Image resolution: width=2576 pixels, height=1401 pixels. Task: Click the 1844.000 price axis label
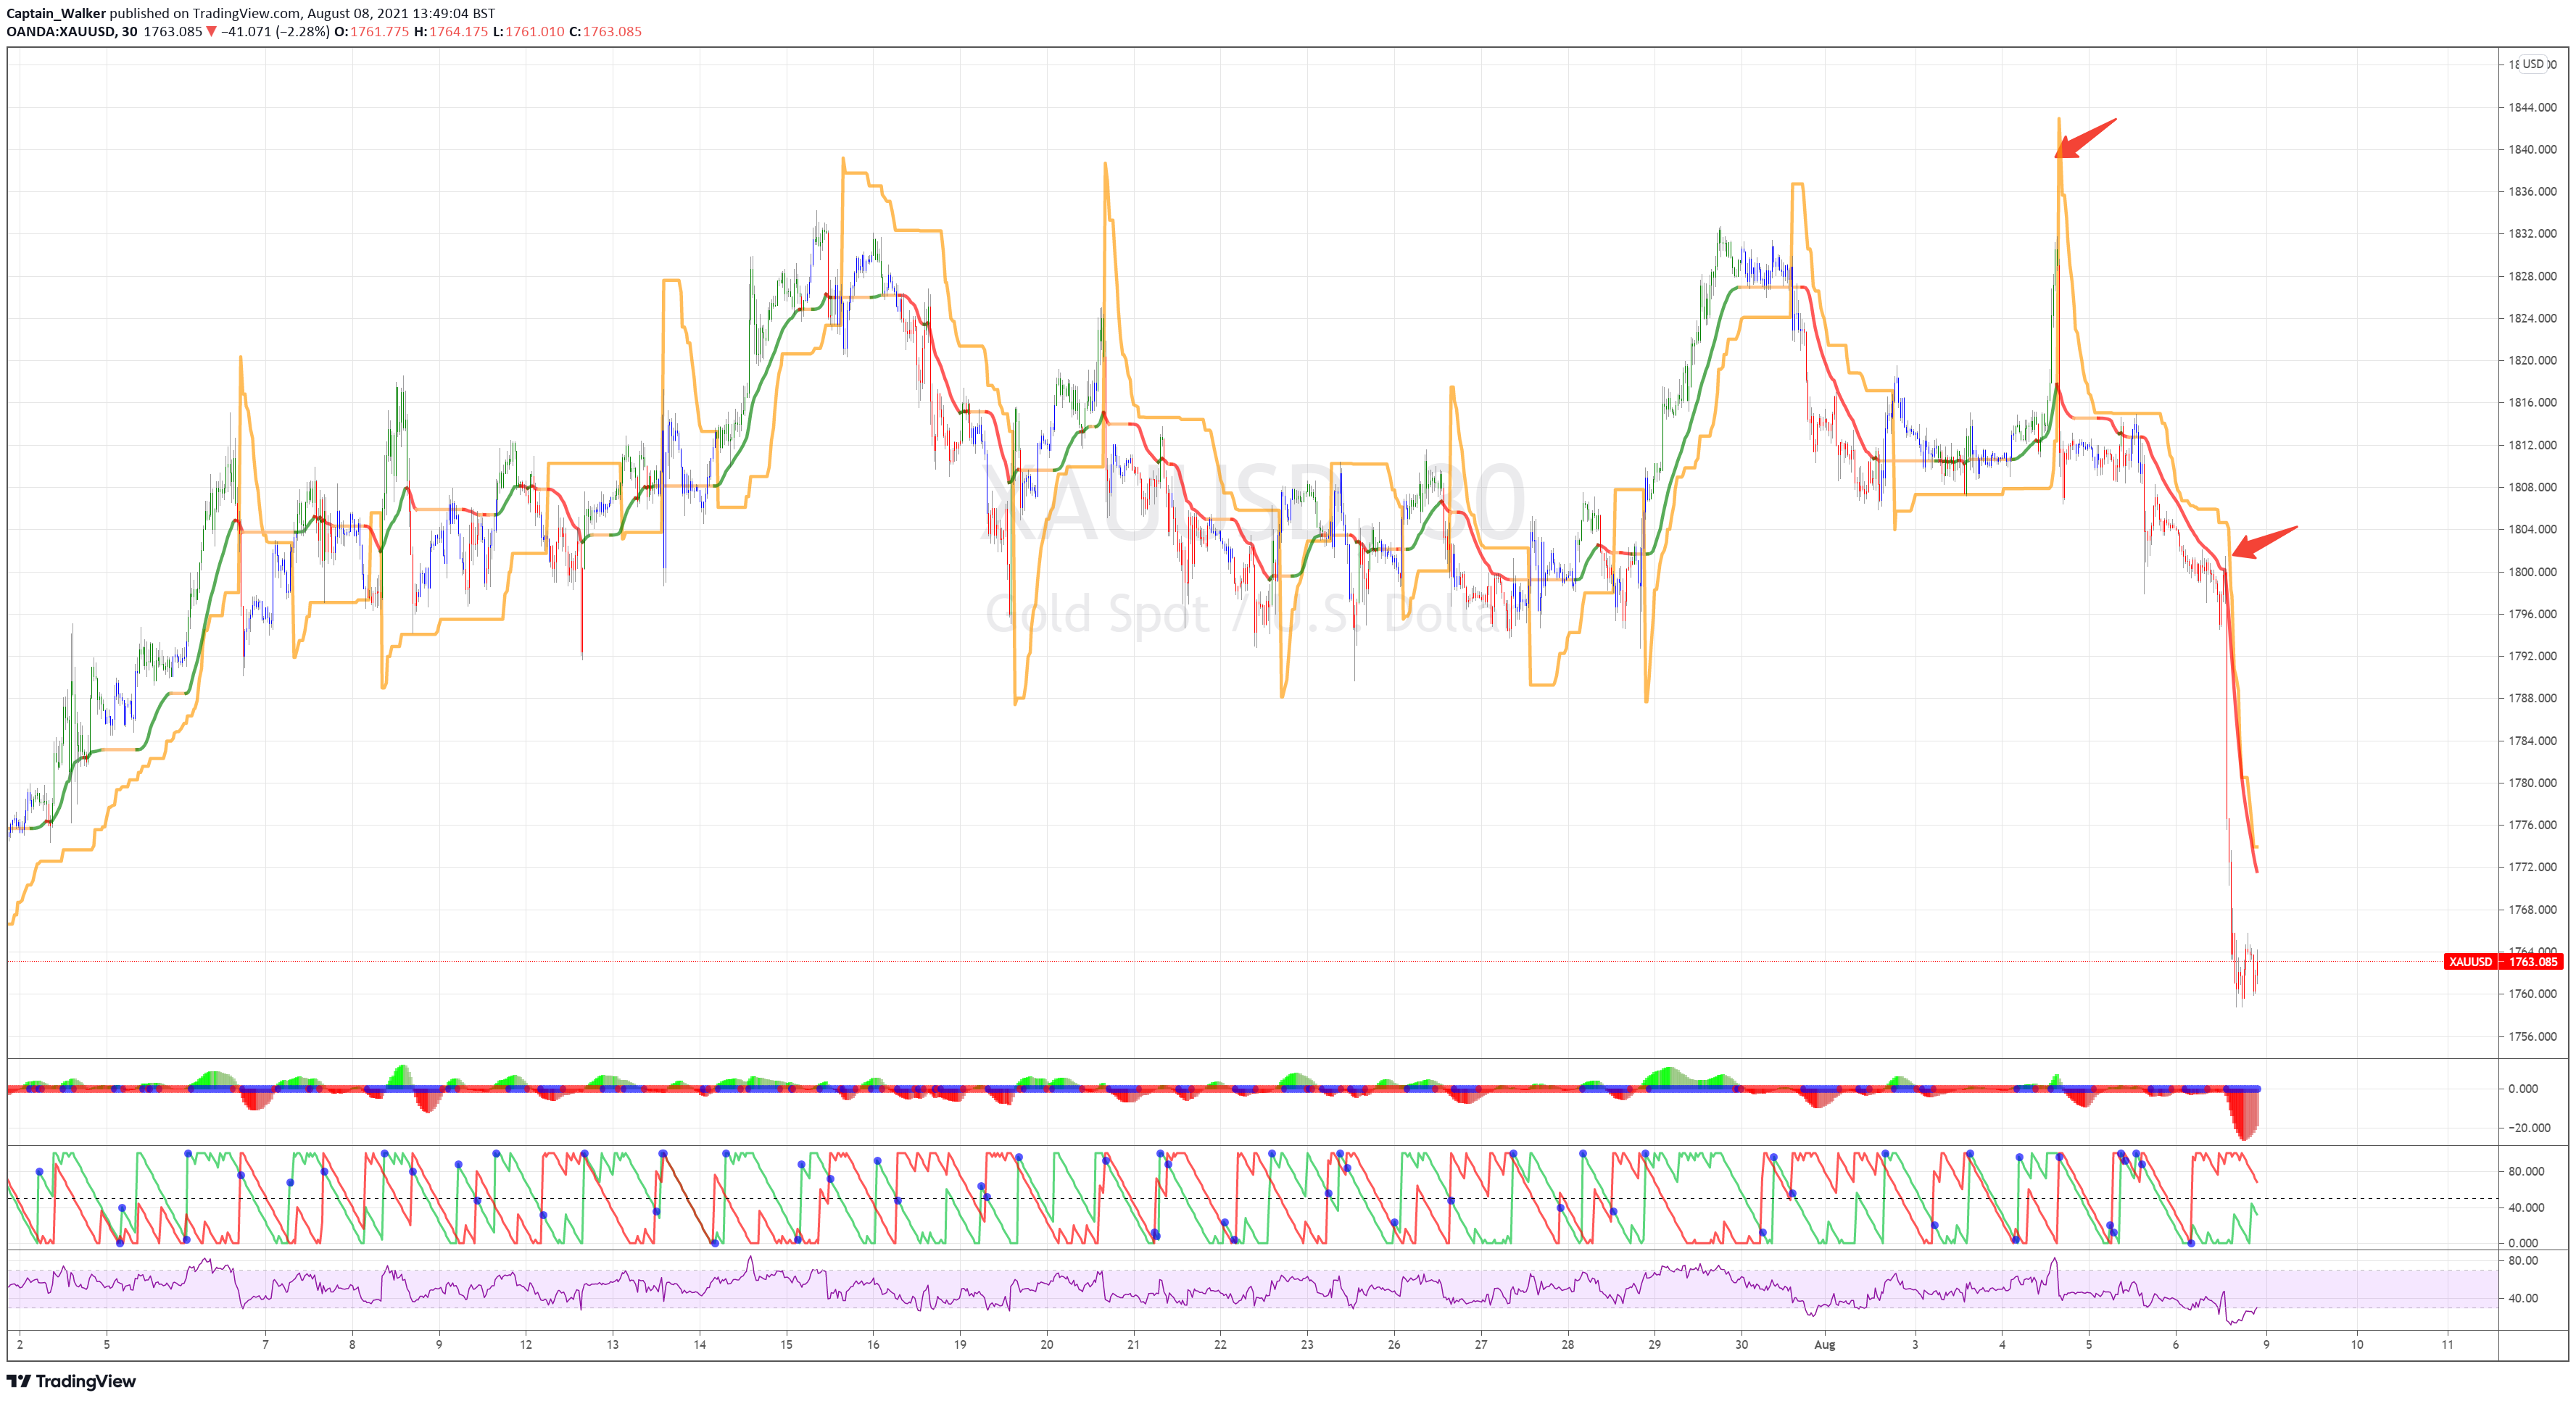pos(2532,107)
